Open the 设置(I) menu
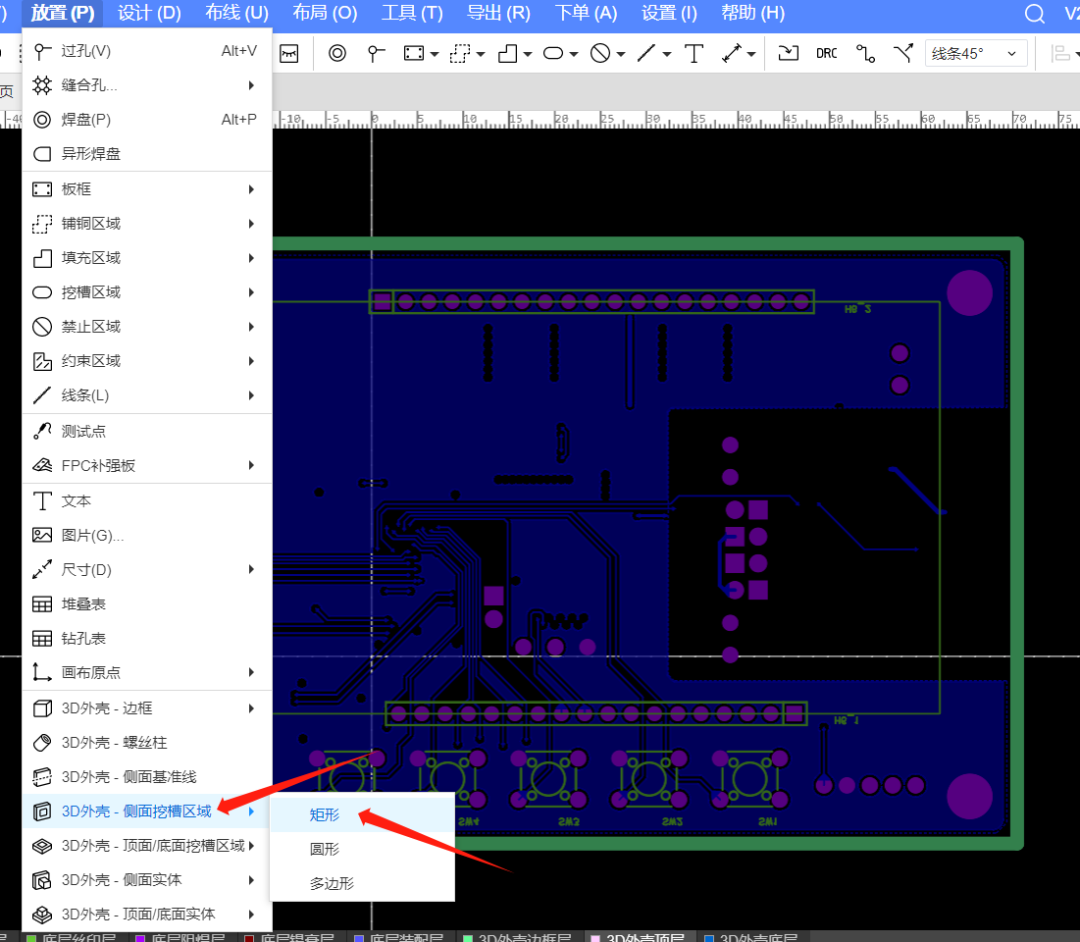The width and height of the screenshot is (1080, 942). click(669, 13)
